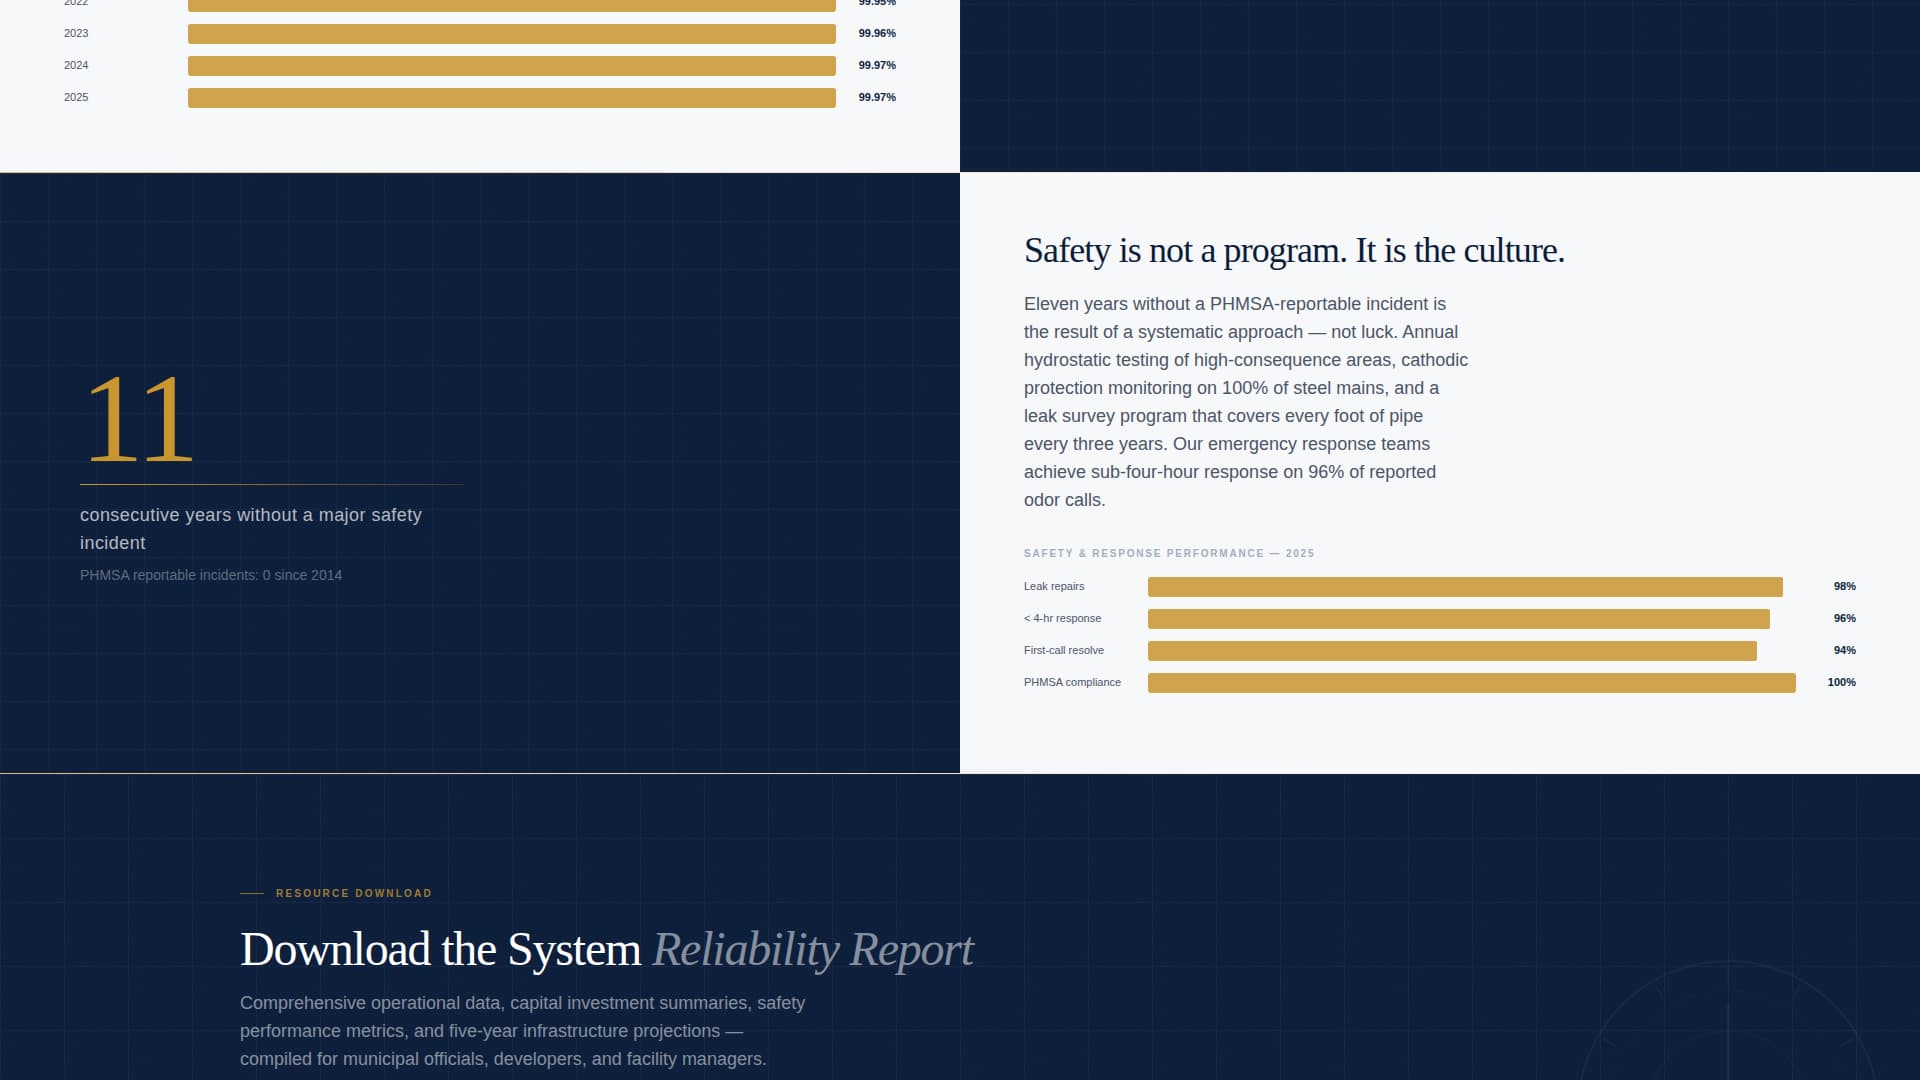Image resolution: width=1920 pixels, height=1080 pixels.
Task: Click the 94% First-call resolve value
Action: (x=1844, y=650)
